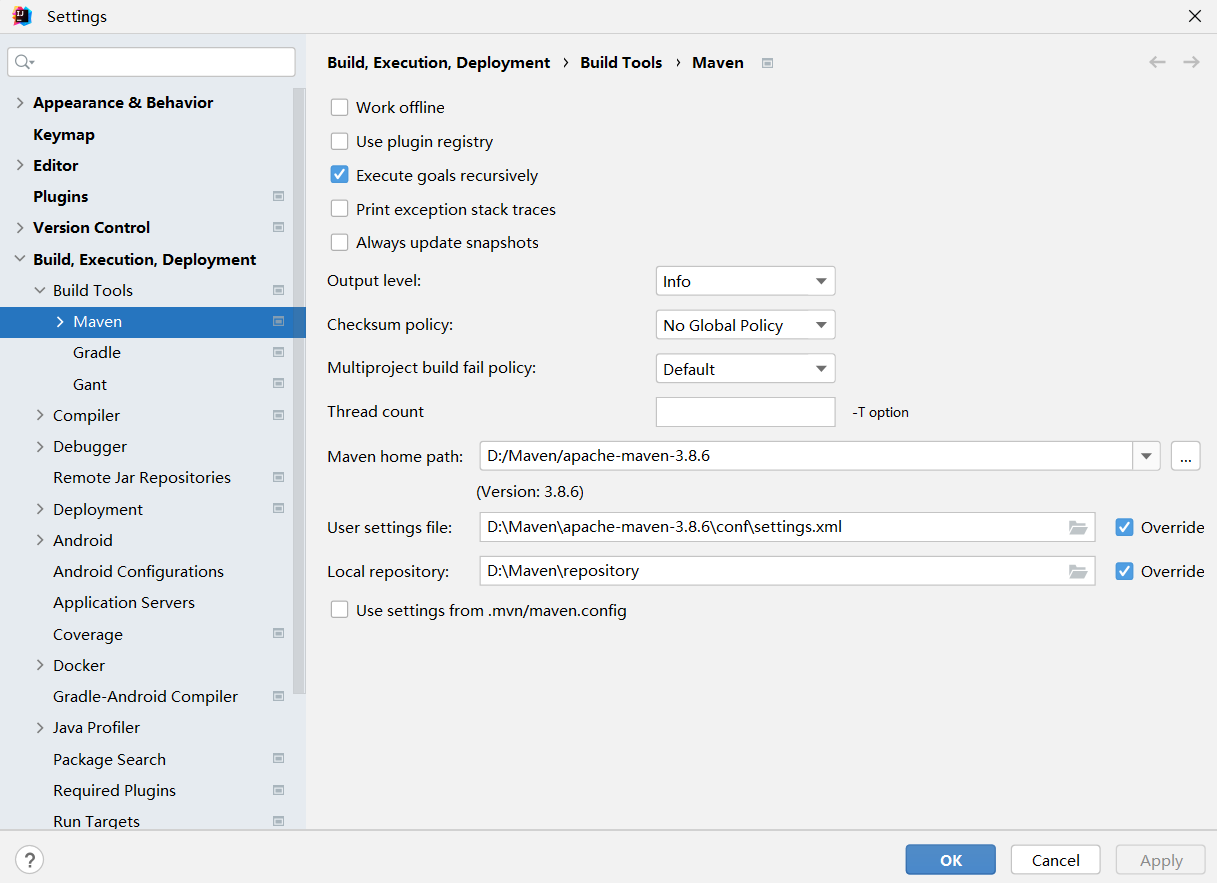
Task: Expand the Maven tree node chevron
Action: tap(60, 322)
